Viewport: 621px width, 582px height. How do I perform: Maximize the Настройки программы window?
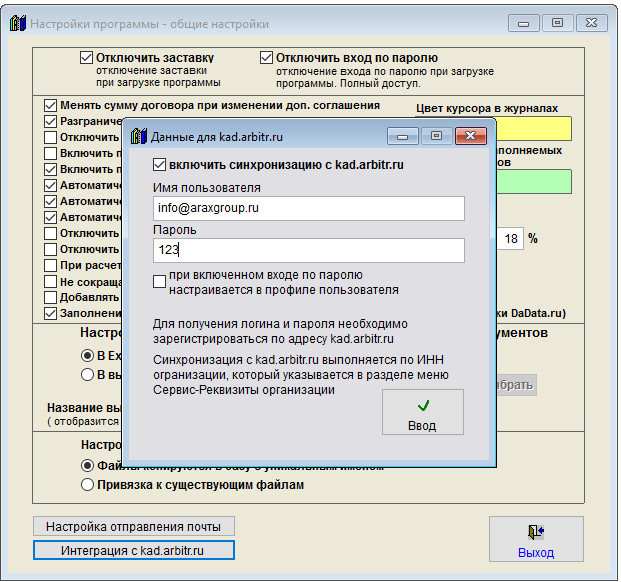(557, 23)
